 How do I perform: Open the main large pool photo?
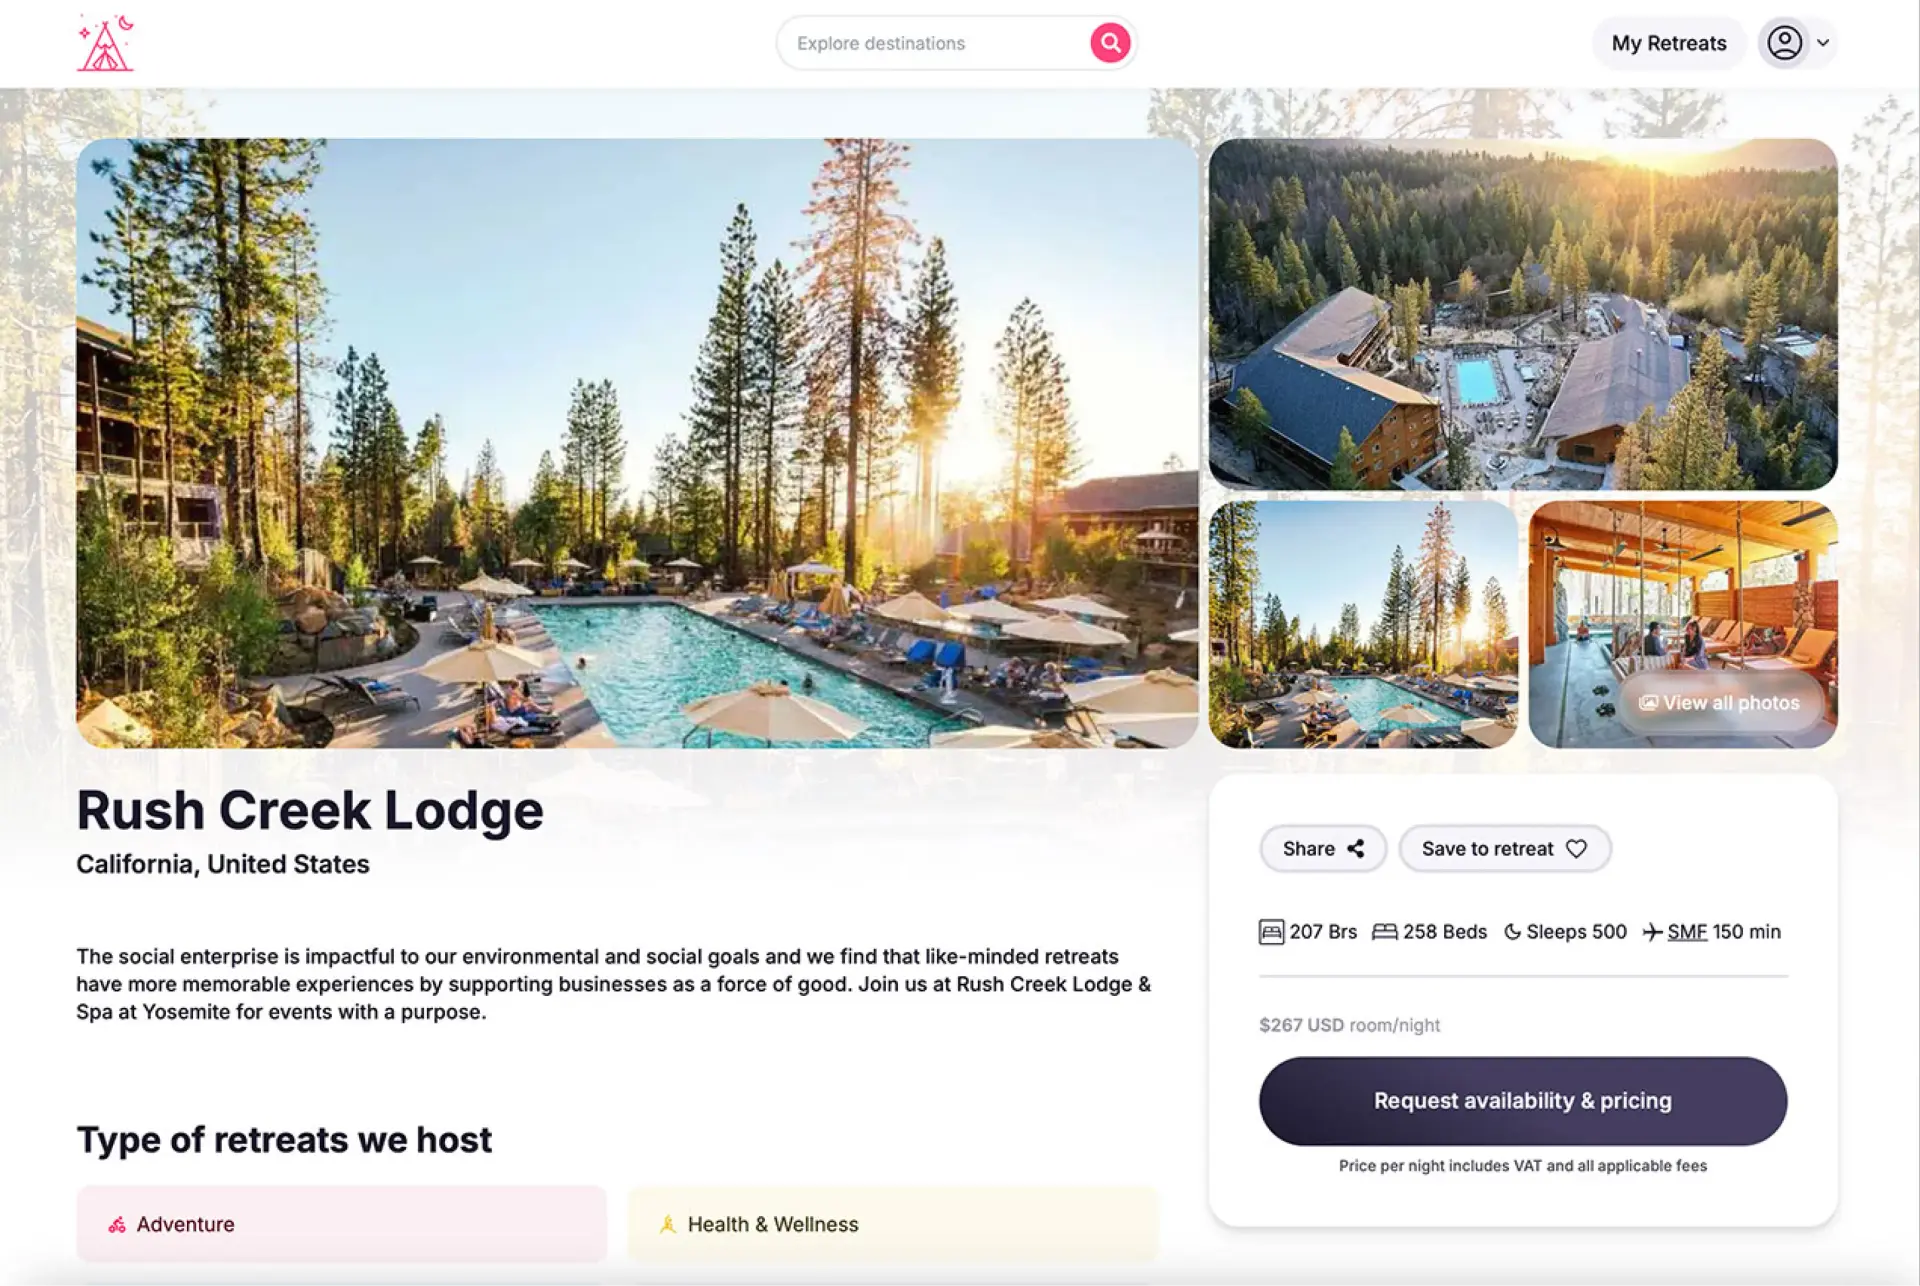[x=637, y=443]
